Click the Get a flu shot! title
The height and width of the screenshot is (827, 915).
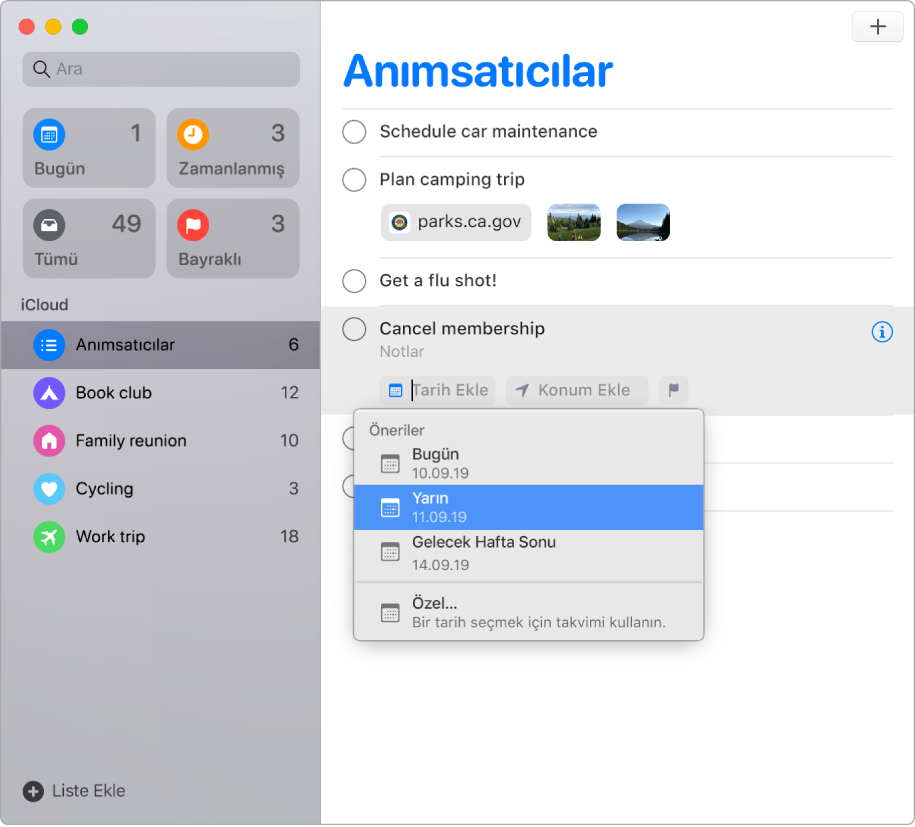click(438, 281)
